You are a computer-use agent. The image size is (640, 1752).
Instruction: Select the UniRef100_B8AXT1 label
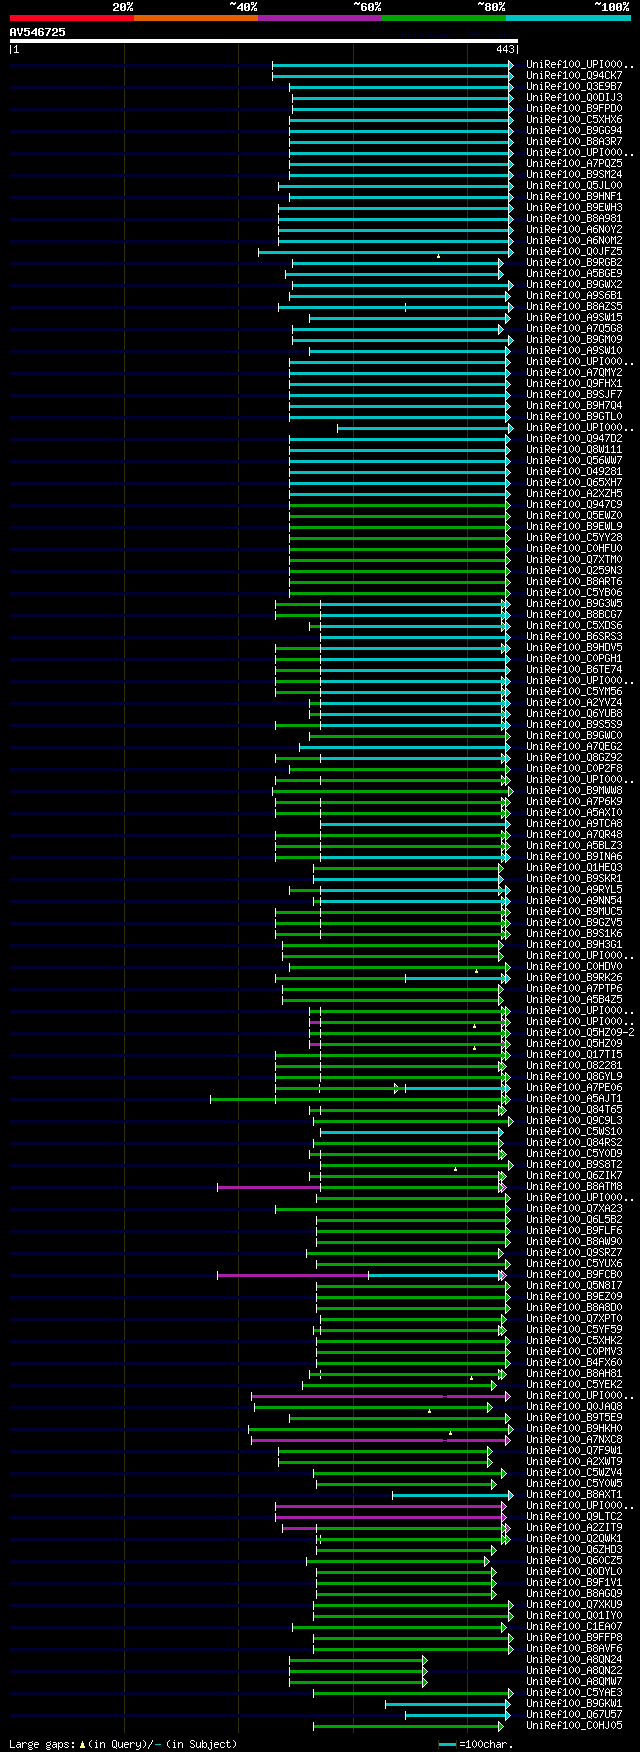point(574,1494)
